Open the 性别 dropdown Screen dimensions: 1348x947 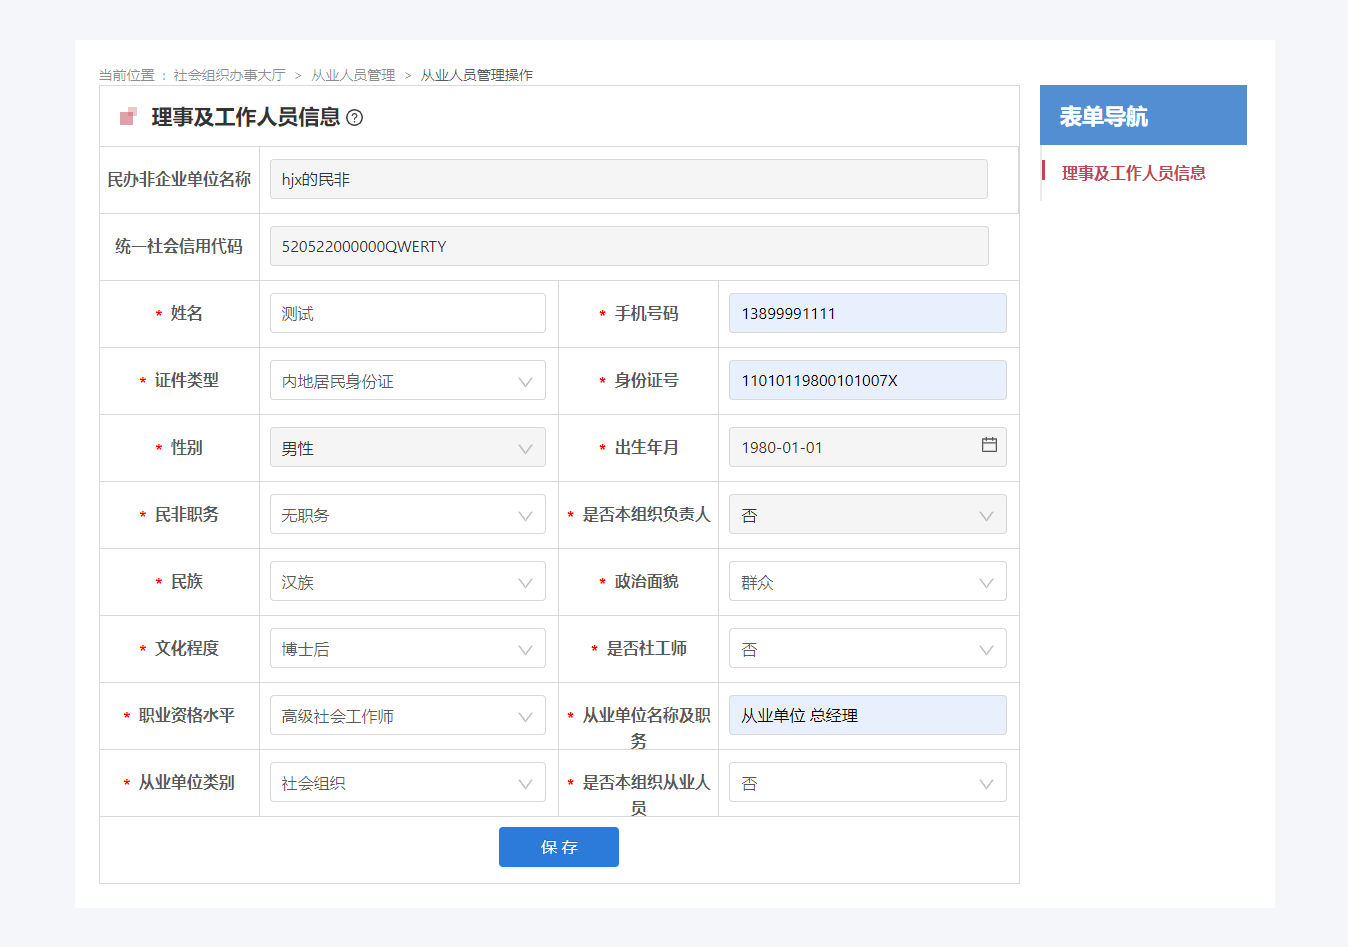(407, 448)
